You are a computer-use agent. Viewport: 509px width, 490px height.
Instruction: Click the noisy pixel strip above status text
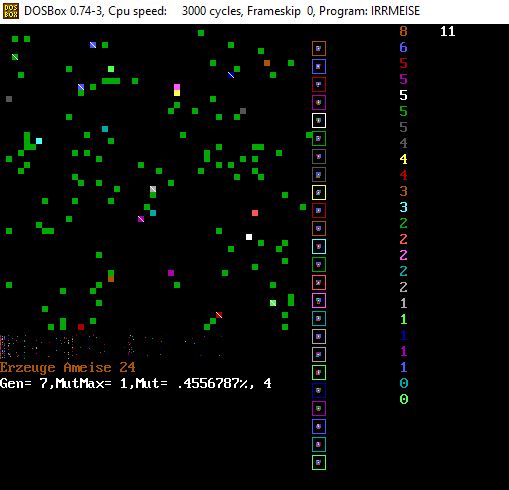[112, 347]
